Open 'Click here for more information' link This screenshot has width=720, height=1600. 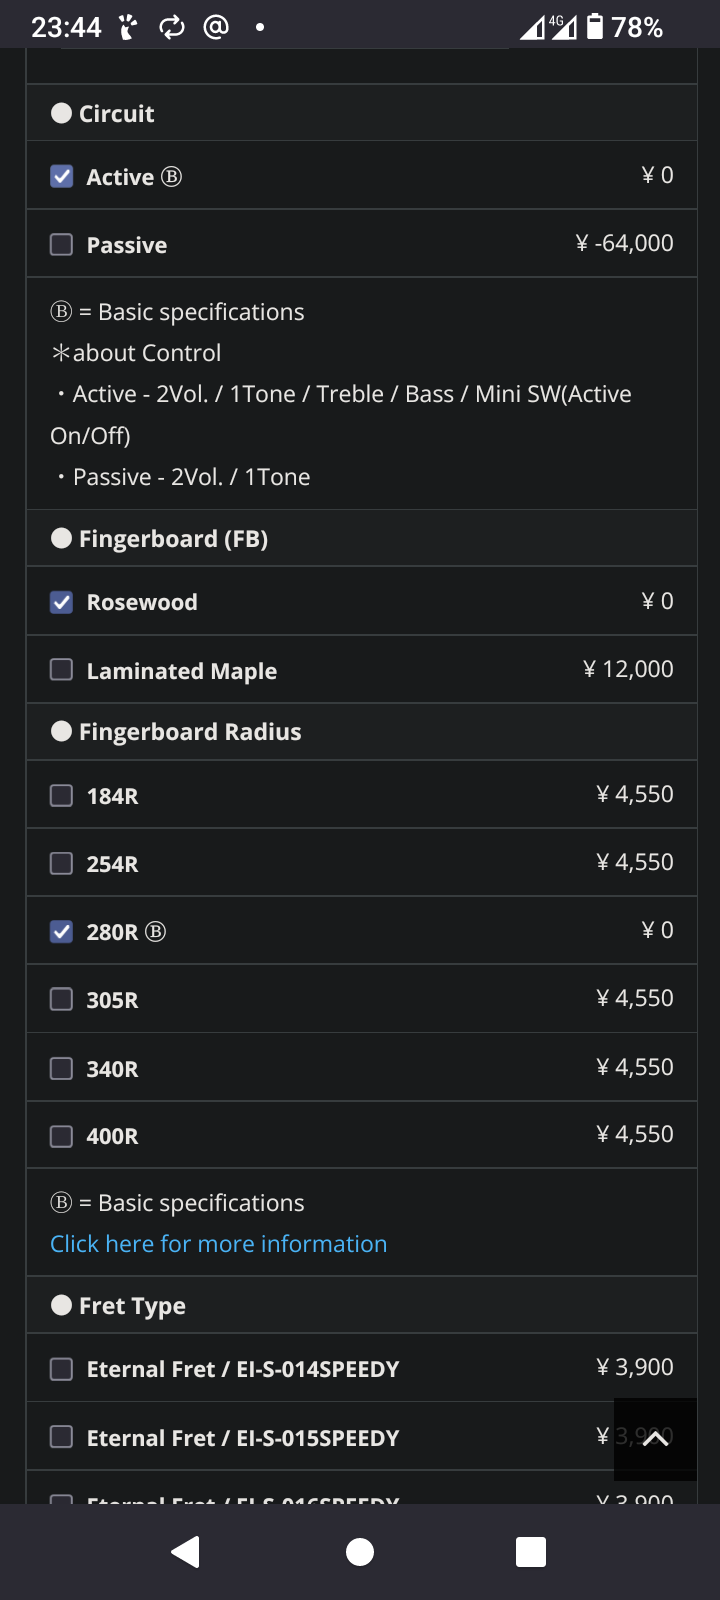pos(218,1244)
